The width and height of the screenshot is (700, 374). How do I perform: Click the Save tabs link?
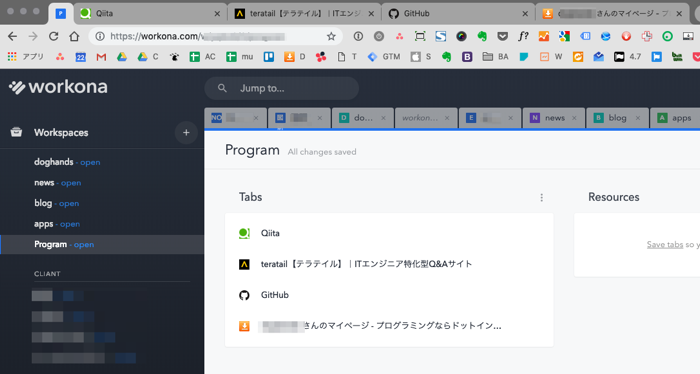[x=665, y=245]
